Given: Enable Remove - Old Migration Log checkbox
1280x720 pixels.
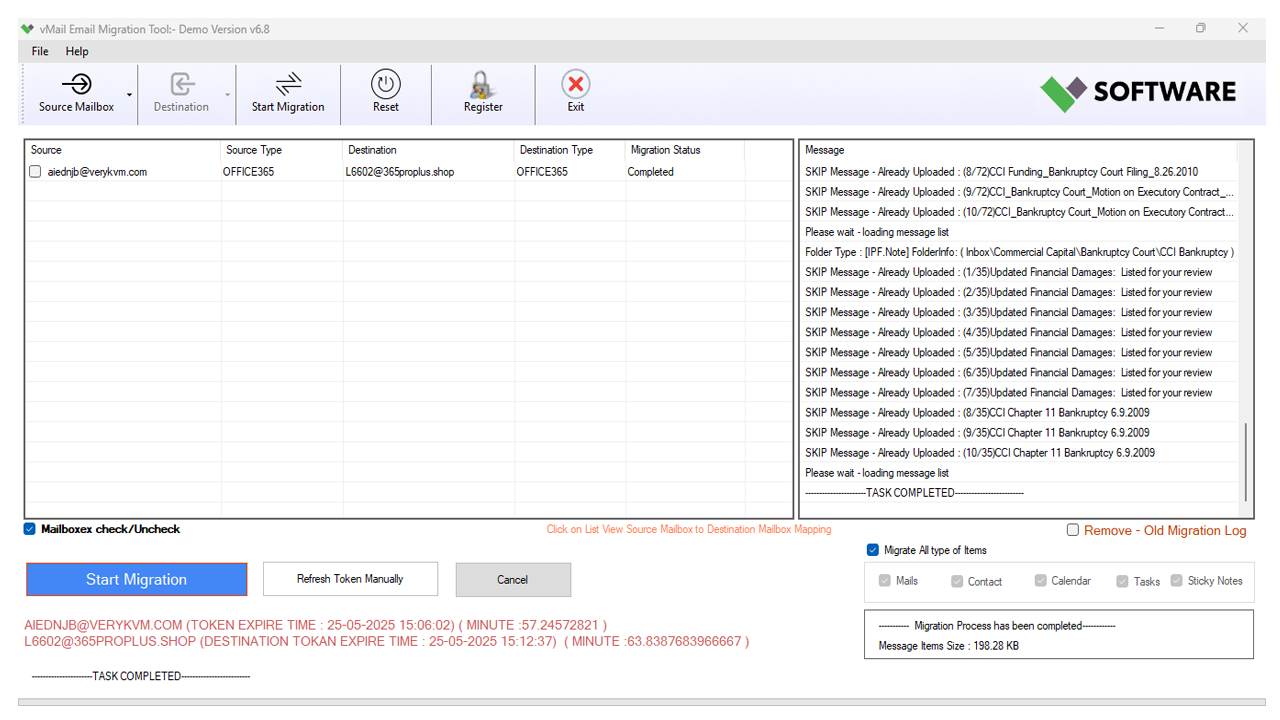Looking at the screenshot, I should 1073,530.
